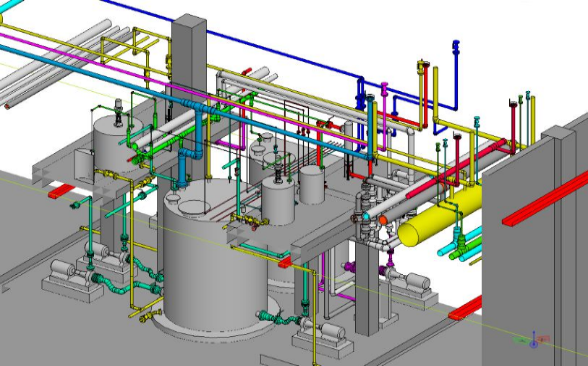Select the front-left pump motor on its base
588x366 pixels.
point(63,268)
